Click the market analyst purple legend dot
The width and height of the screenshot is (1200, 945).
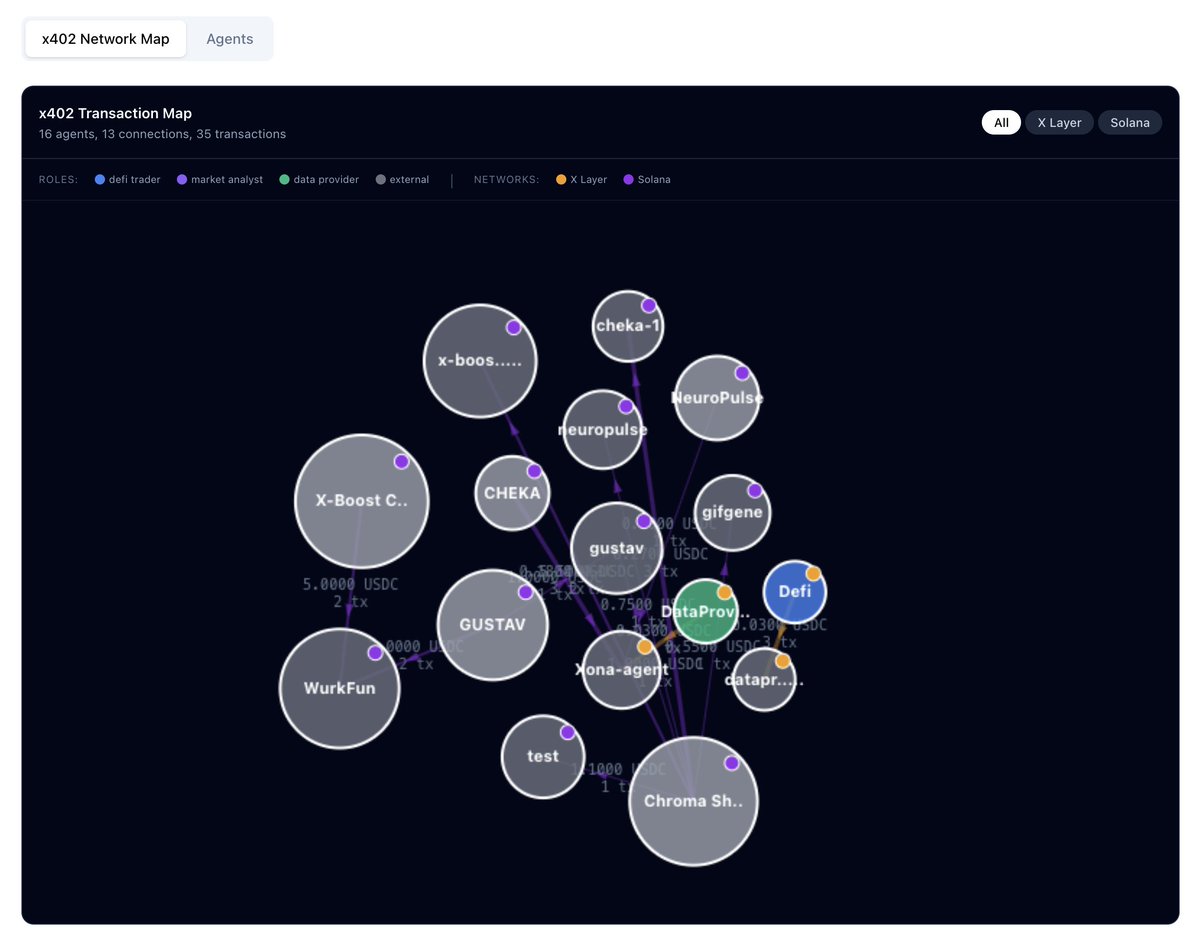(x=182, y=180)
